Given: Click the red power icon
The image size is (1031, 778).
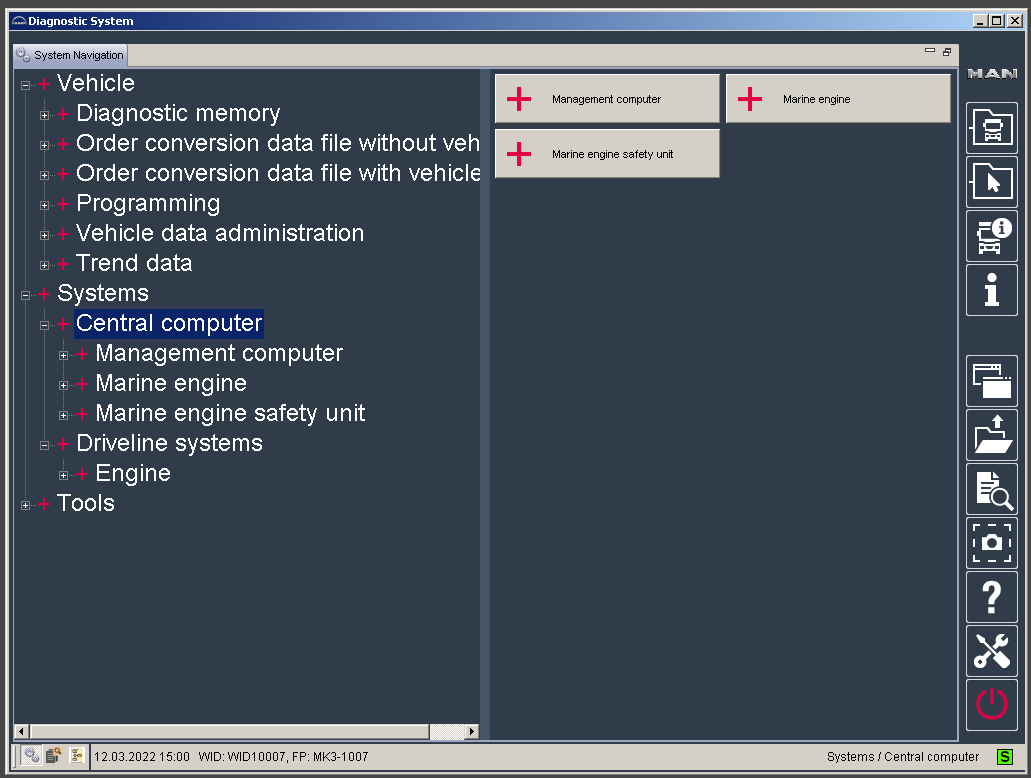Looking at the screenshot, I should pos(992,705).
